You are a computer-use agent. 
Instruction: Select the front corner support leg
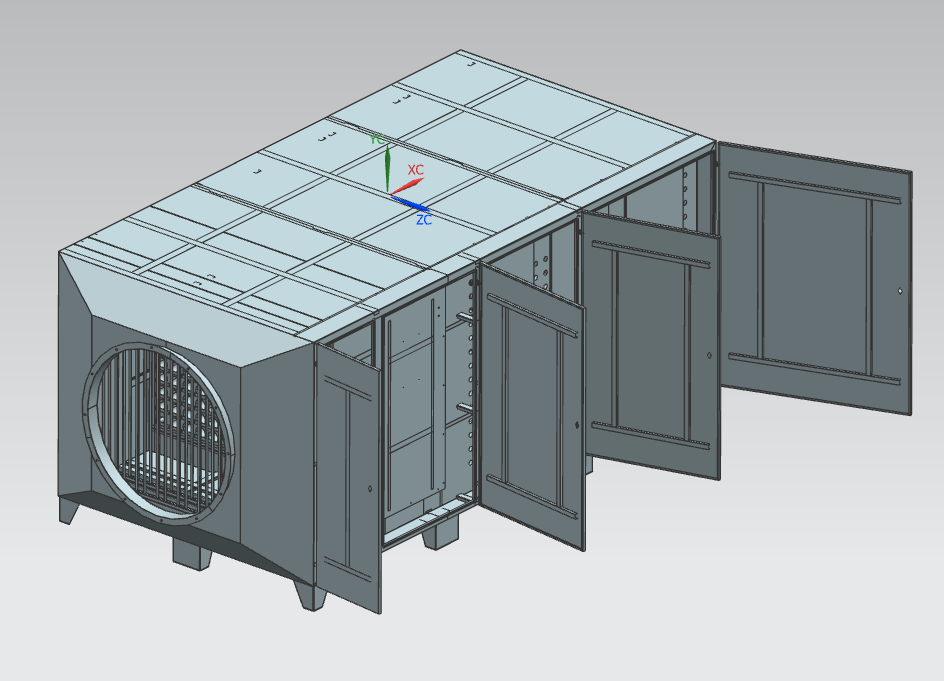click(x=310, y=595)
